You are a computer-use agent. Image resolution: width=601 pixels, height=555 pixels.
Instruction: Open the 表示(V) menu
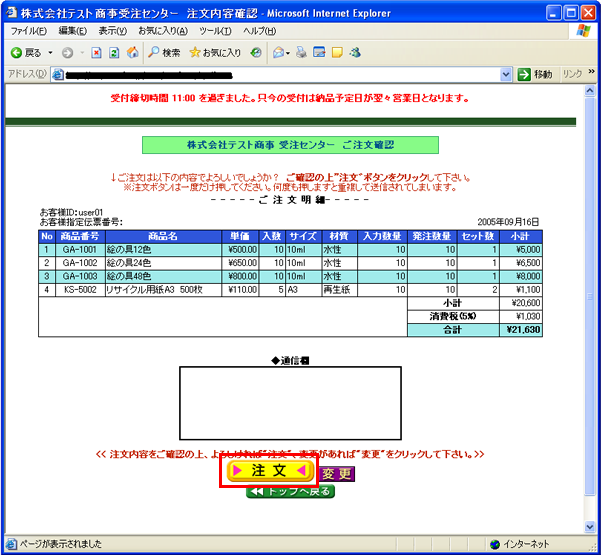tap(113, 31)
